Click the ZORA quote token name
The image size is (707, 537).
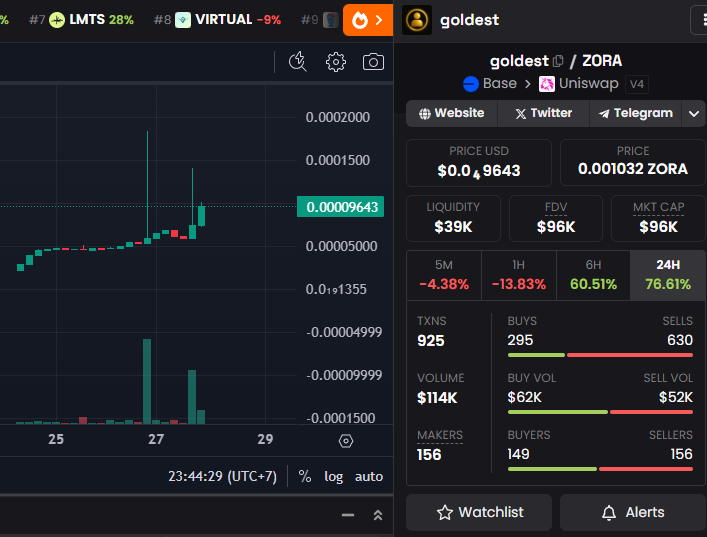602,60
